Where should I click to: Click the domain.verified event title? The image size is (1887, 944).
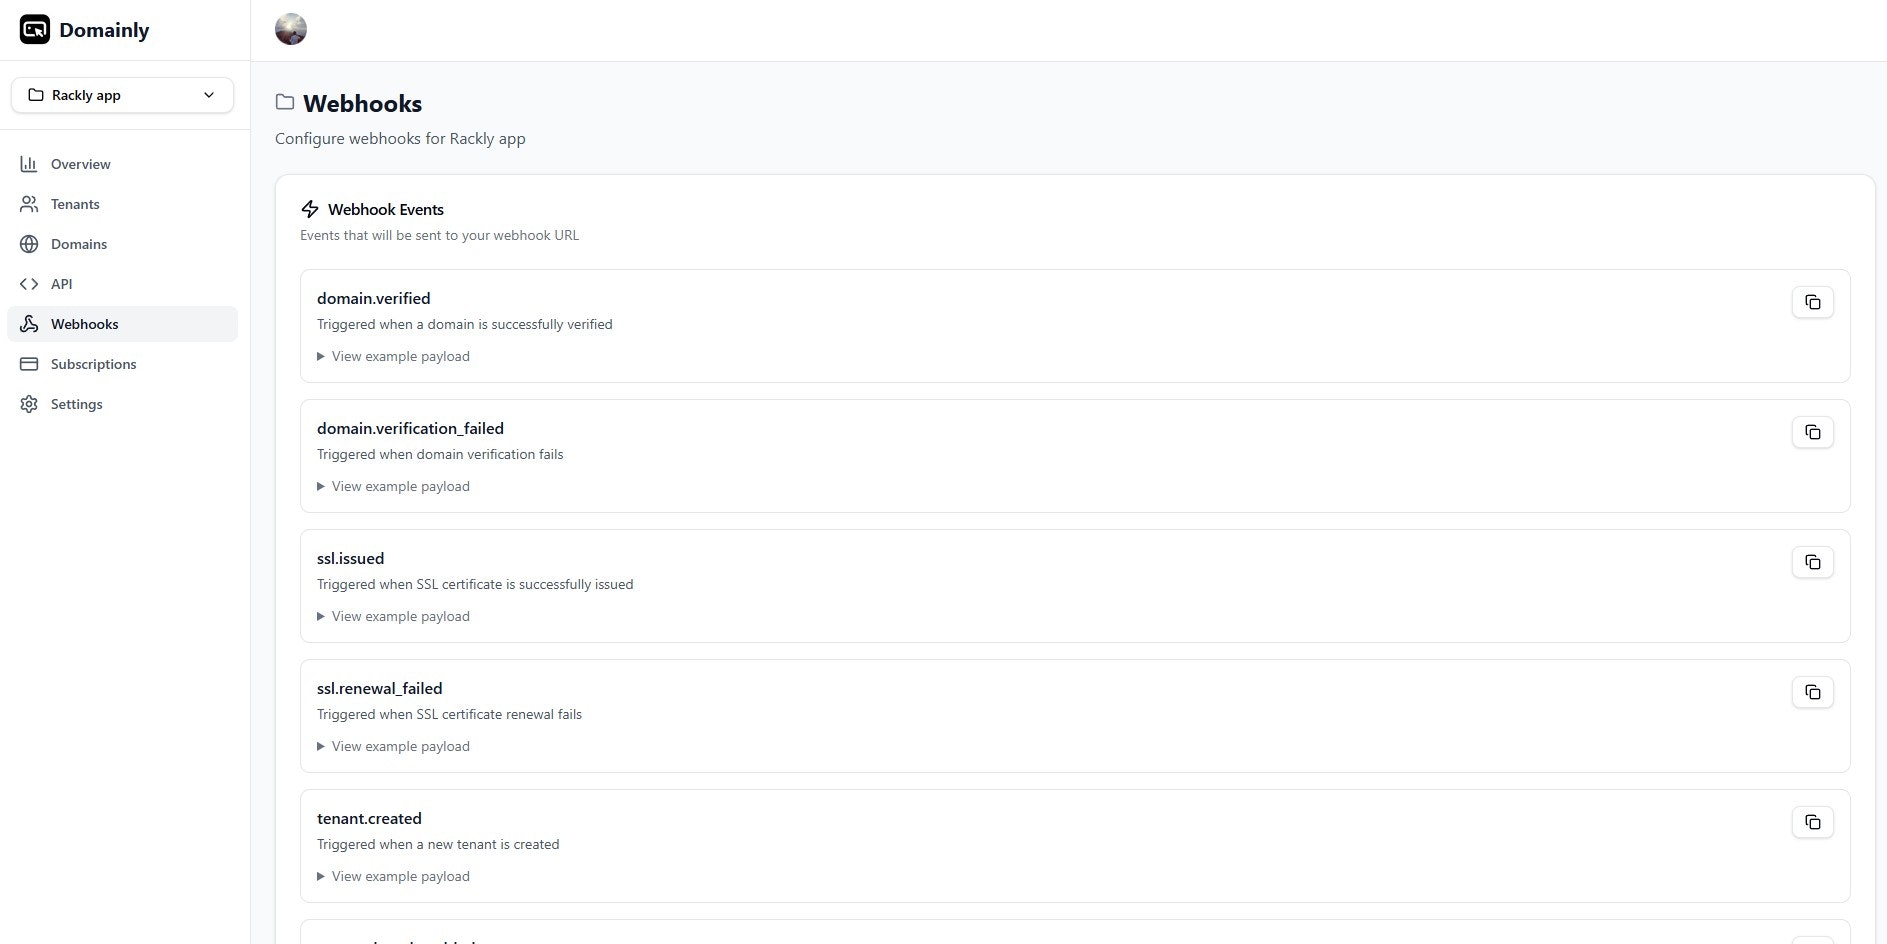[x=374, y=298]
